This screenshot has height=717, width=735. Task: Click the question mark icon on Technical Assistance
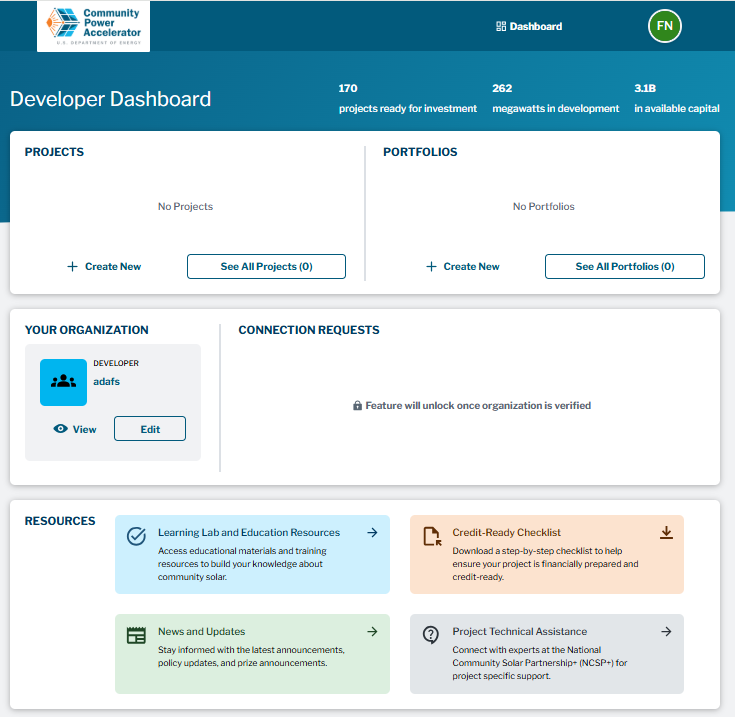(x=430, y=635)
